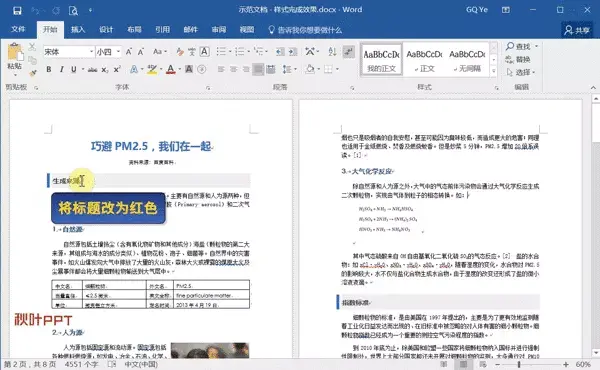Open the Borders dropdown arrow

337,69
